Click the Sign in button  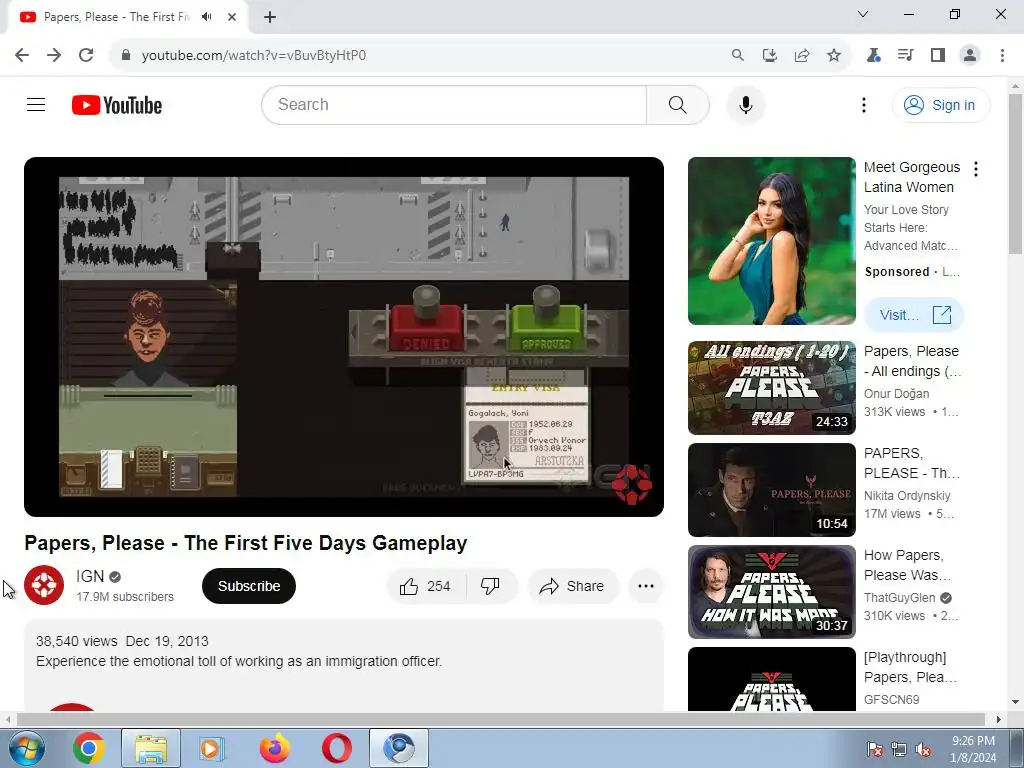coord(940,105)
